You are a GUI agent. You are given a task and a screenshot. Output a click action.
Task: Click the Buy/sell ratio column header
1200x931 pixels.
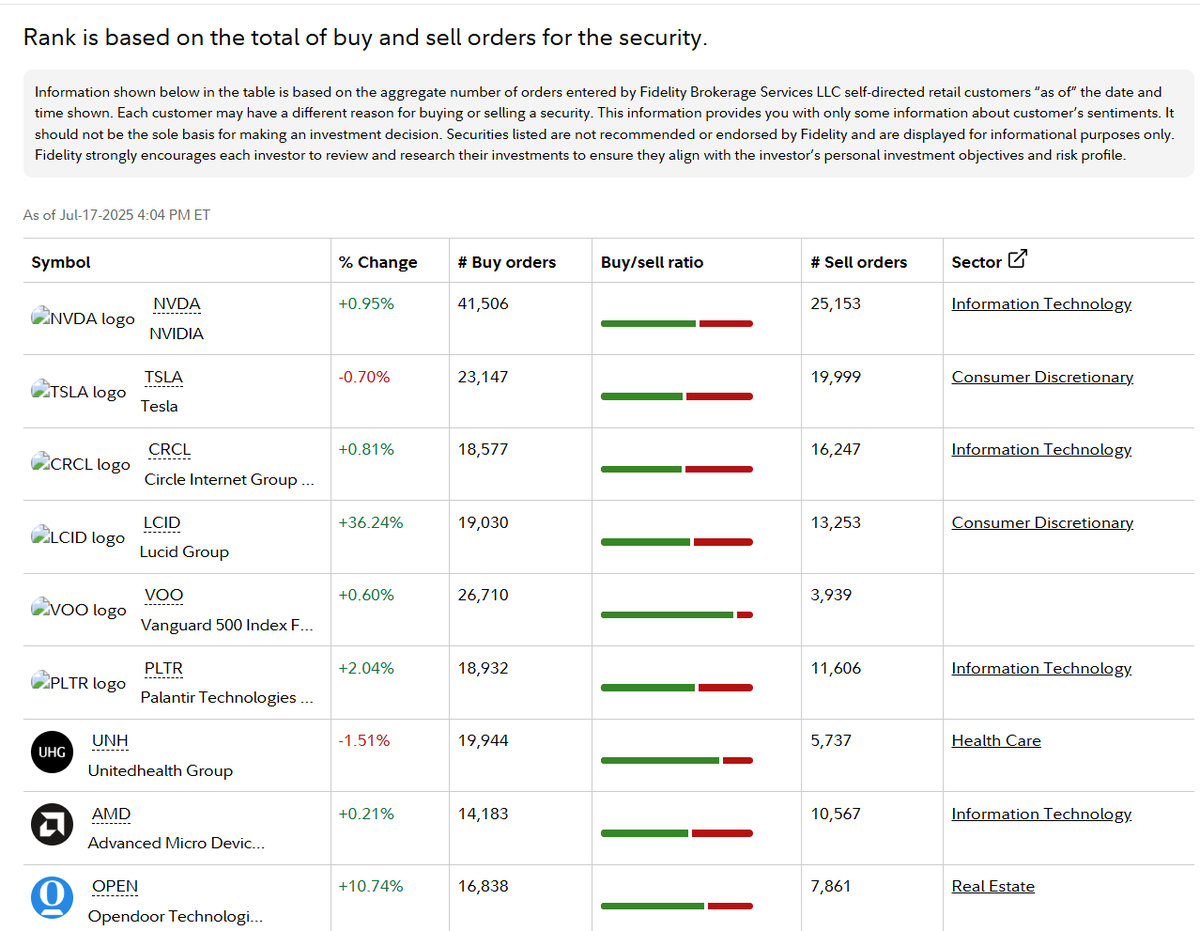[x=652, y=262]
